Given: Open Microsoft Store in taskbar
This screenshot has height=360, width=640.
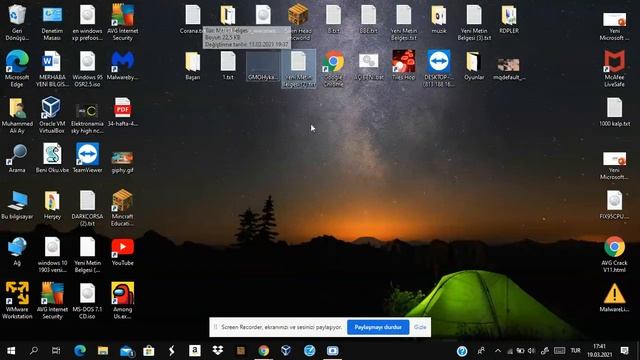Looking at the screenshot, I should [149, 351].
